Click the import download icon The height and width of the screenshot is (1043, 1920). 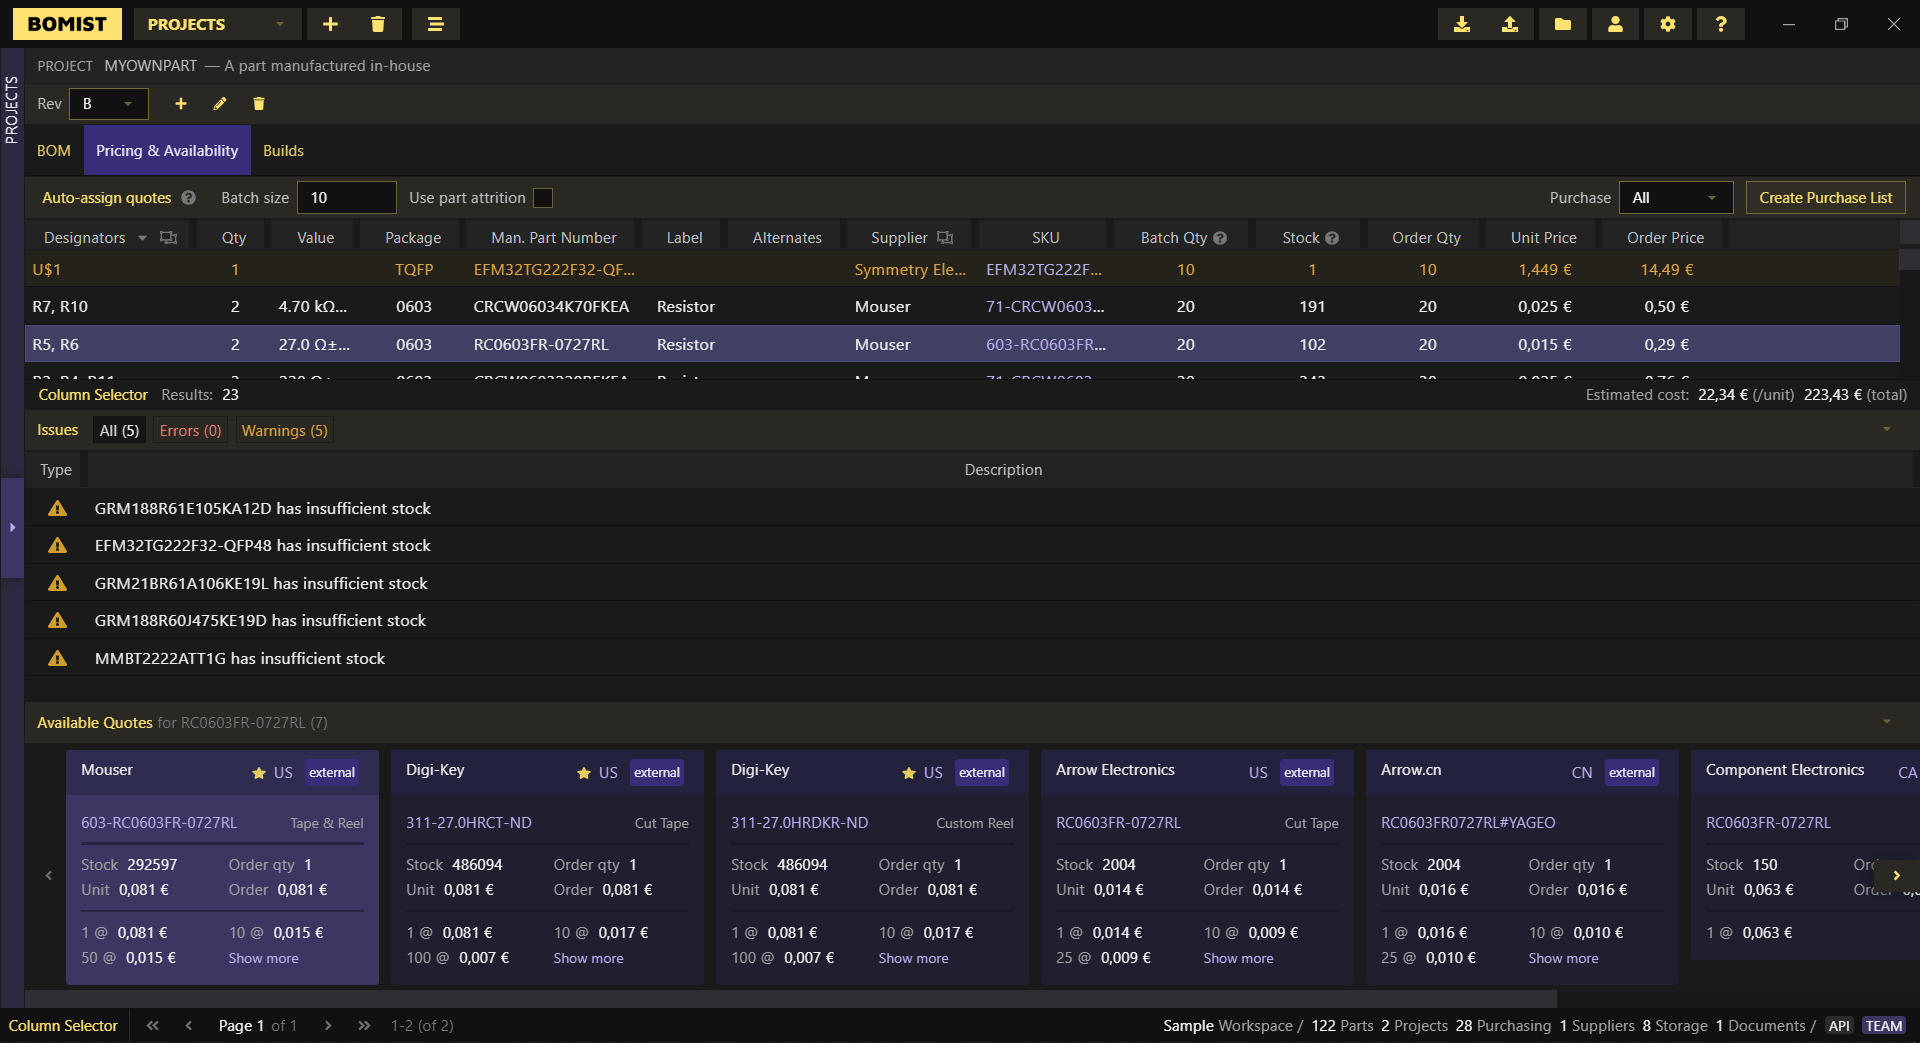[1462, 24]
